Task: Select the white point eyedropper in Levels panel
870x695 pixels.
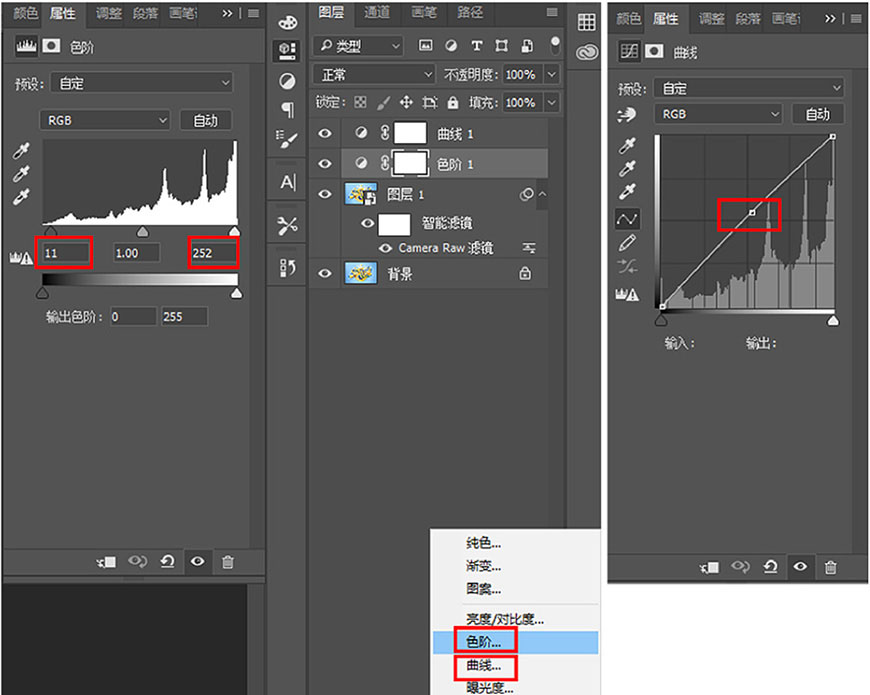Action: pos(21,197)
